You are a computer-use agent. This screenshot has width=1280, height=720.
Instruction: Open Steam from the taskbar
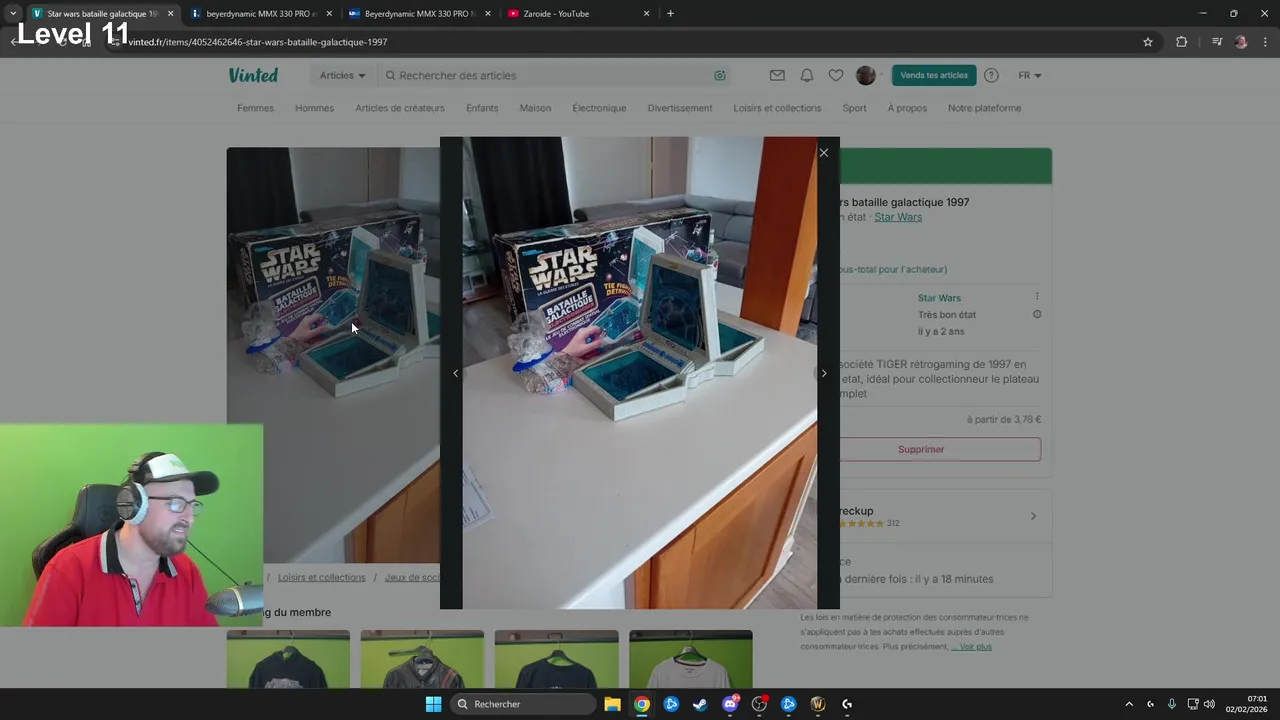point(700,704)
